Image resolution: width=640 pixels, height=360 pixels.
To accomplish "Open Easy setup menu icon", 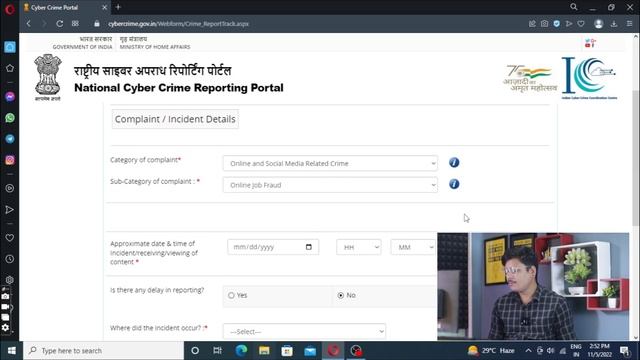I will (629, 24).
